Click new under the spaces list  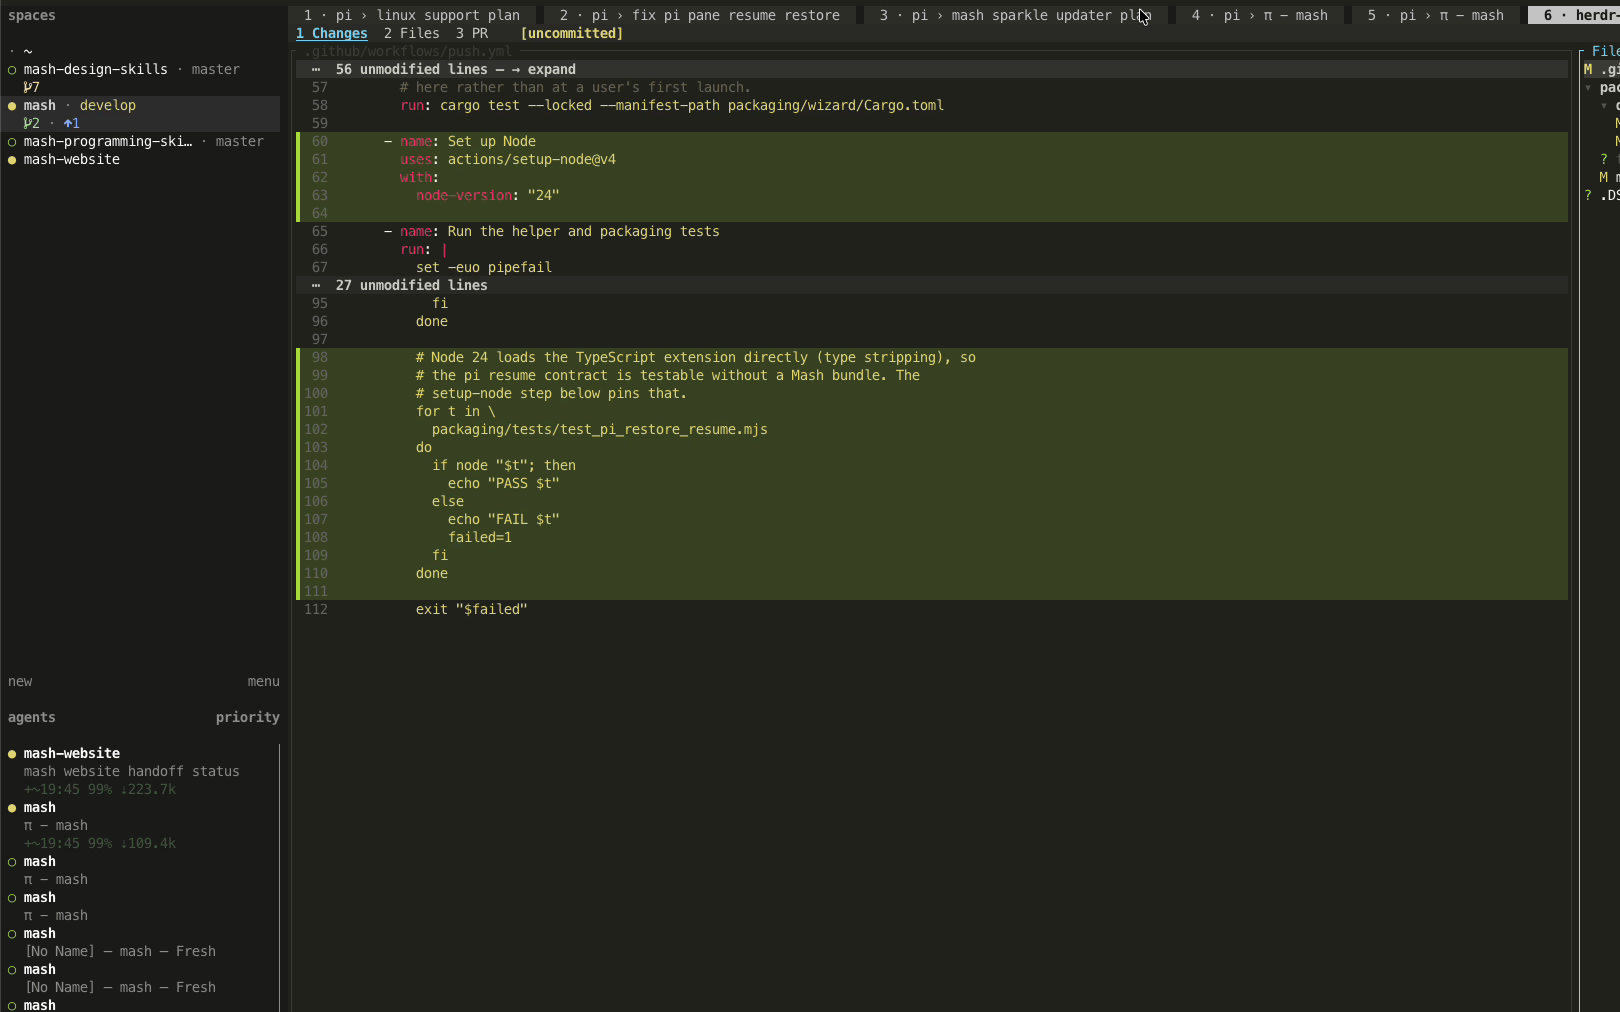(20, 682)
